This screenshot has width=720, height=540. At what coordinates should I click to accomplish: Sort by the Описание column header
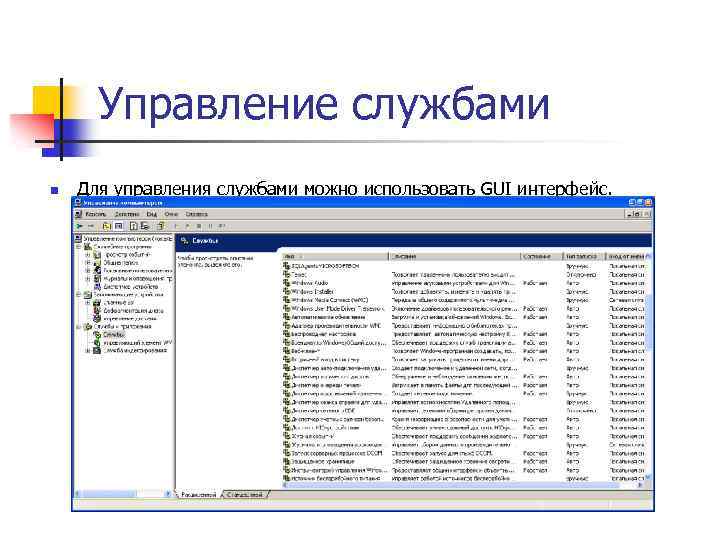pyautogui.click(x=455, y=256)
